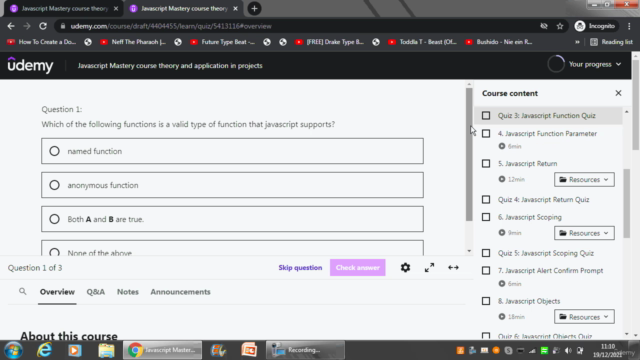The width and height of the screenshot is (640, 360).
Task: Open the search magnifier icon near Overview
Action: coord(22,291)
